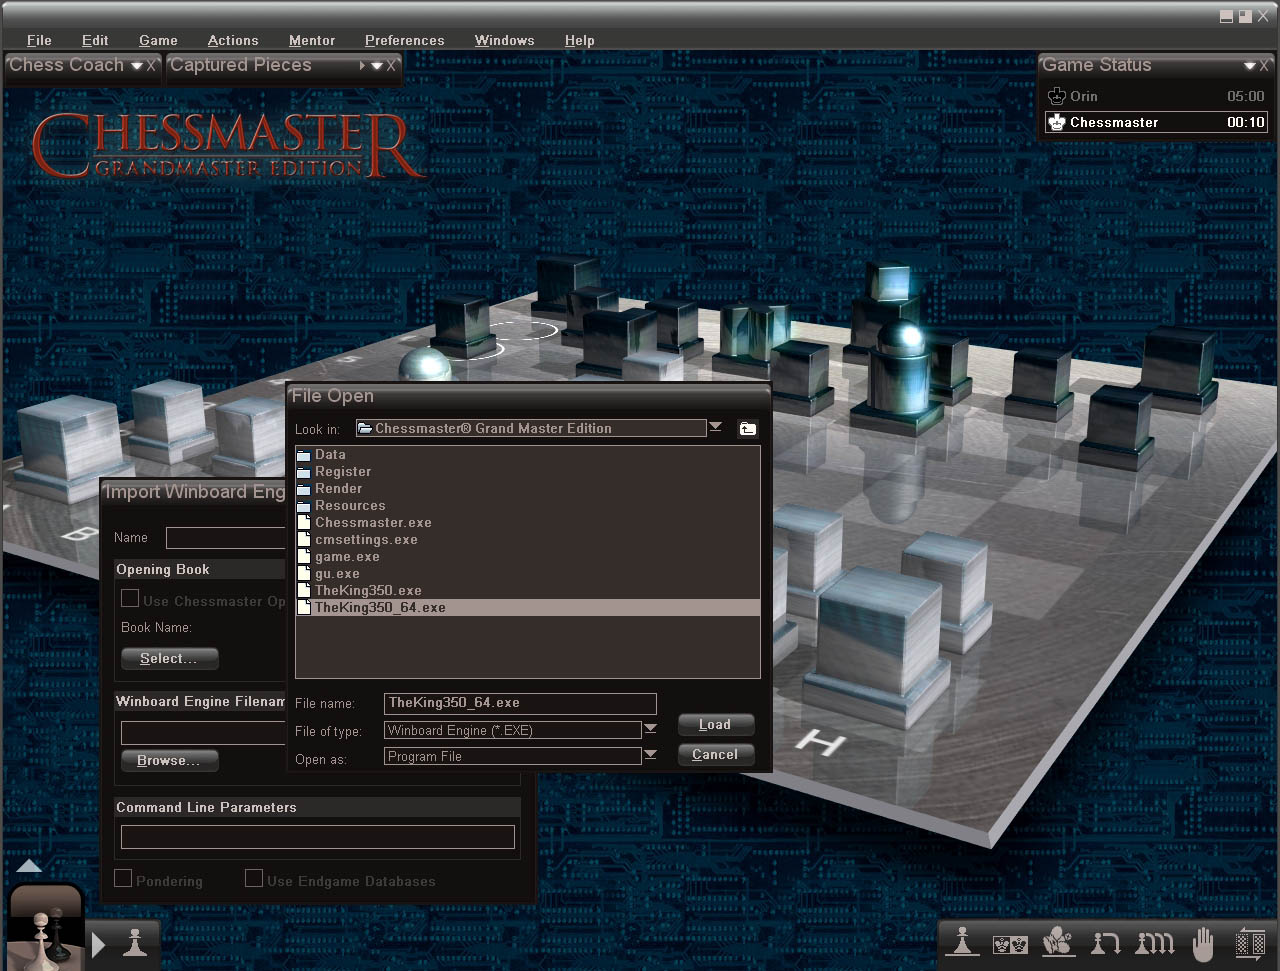The height and width of the screenshot is (971, 1280).
Task: Expand the Look in folder dropdown
Action: click(715, 428)
